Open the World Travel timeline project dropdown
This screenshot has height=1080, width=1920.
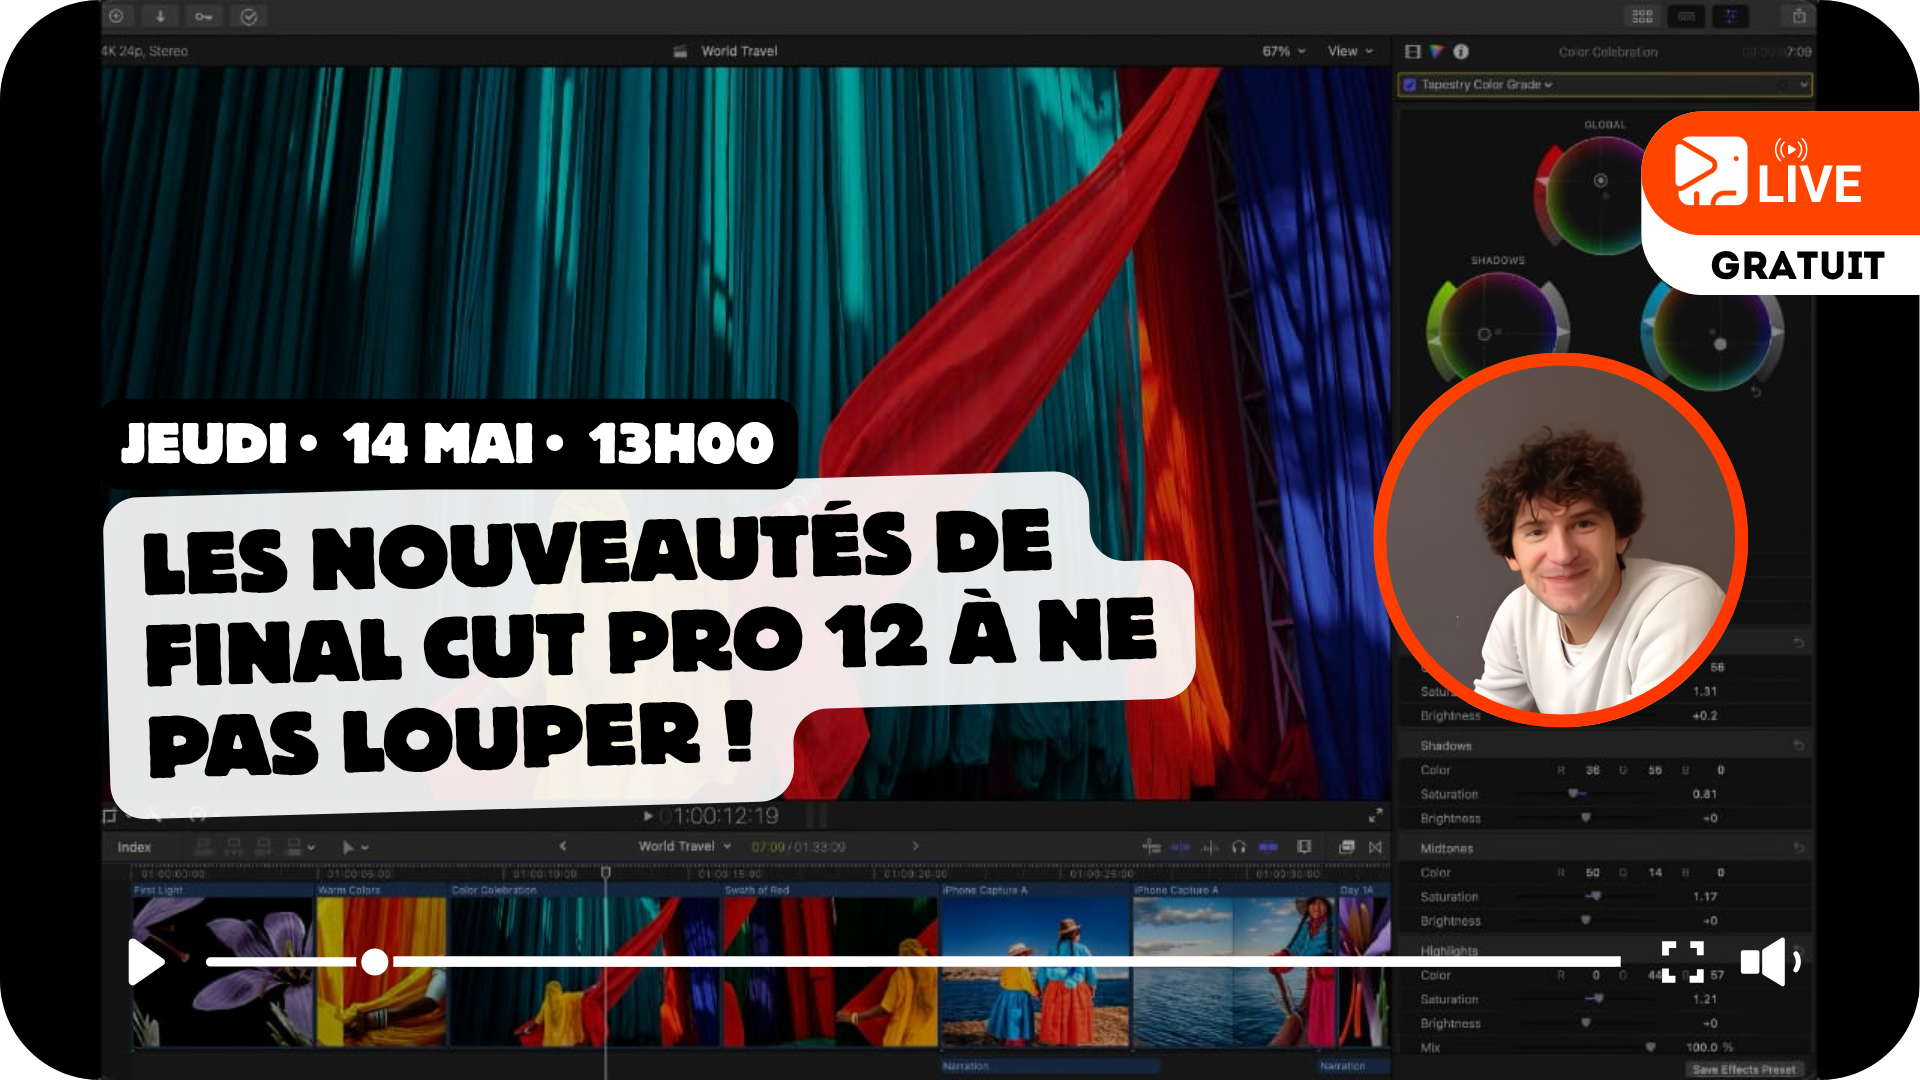(685, 847)
